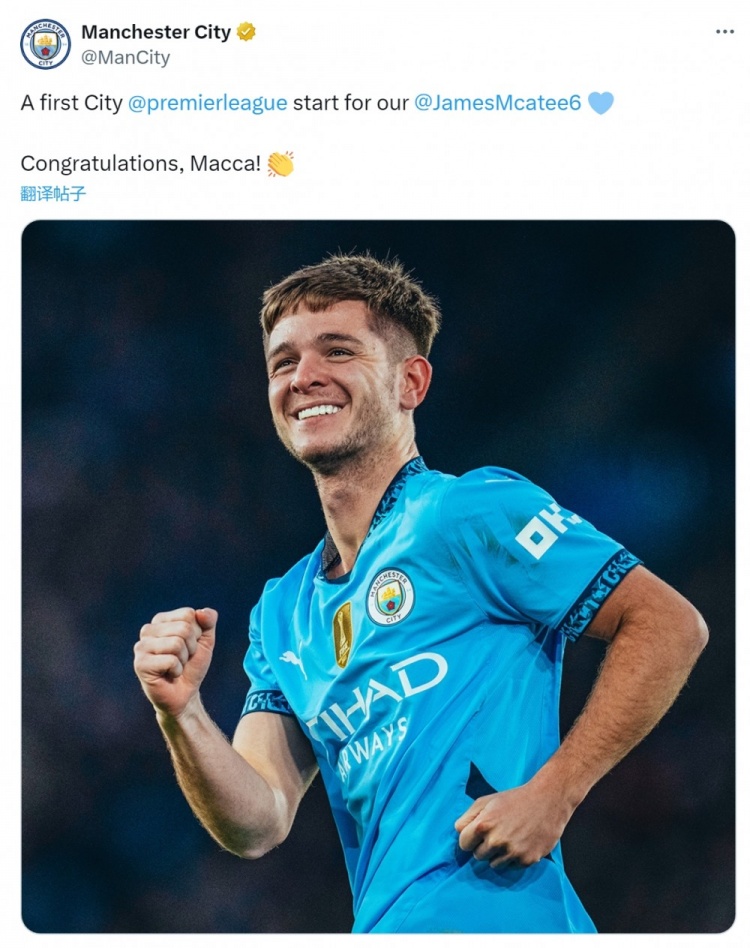Open the attached player photo

coord(378,576)
